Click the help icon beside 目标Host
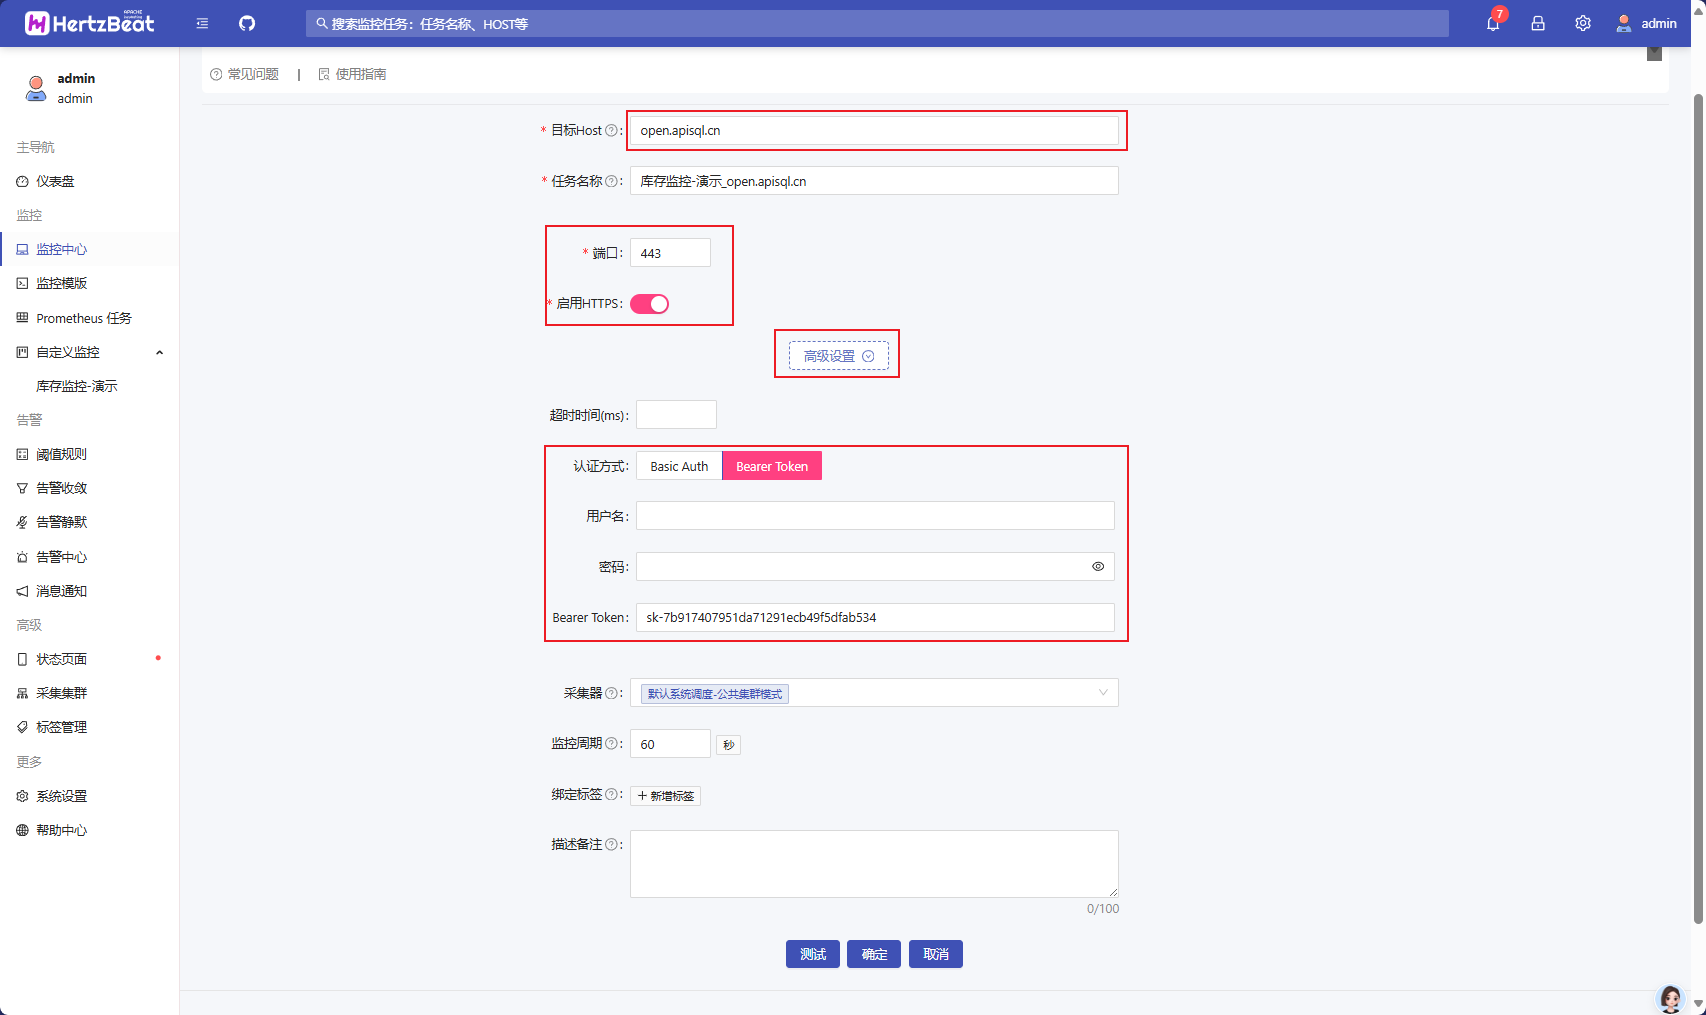The image size is (1706, 1015). (611, 131)
